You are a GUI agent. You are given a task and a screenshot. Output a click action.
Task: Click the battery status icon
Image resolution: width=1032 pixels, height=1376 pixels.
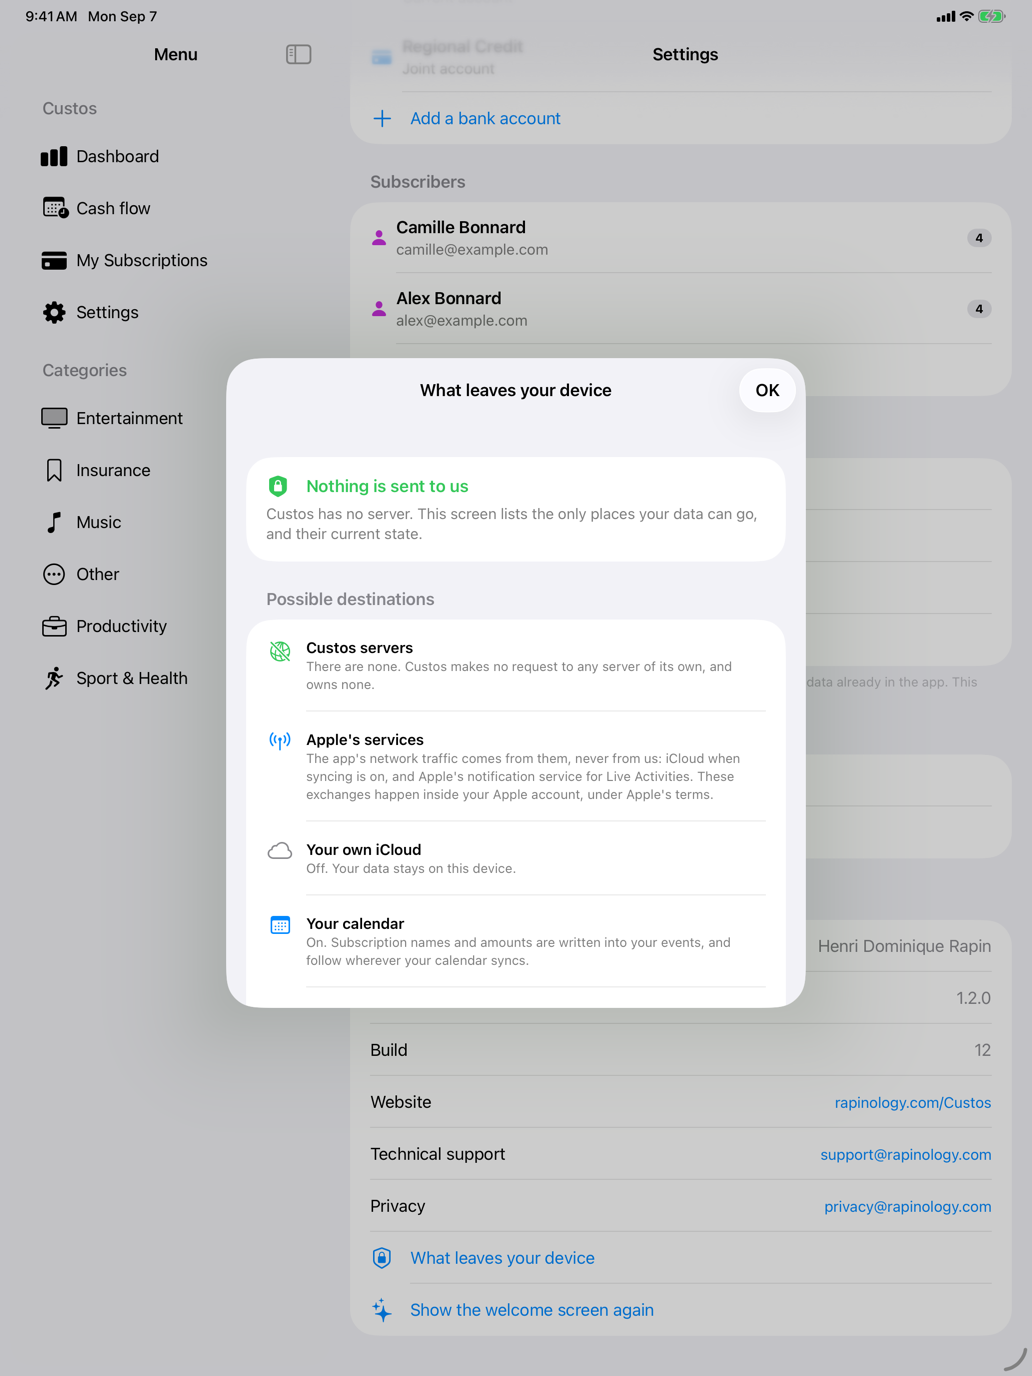[x=992, y=16]
